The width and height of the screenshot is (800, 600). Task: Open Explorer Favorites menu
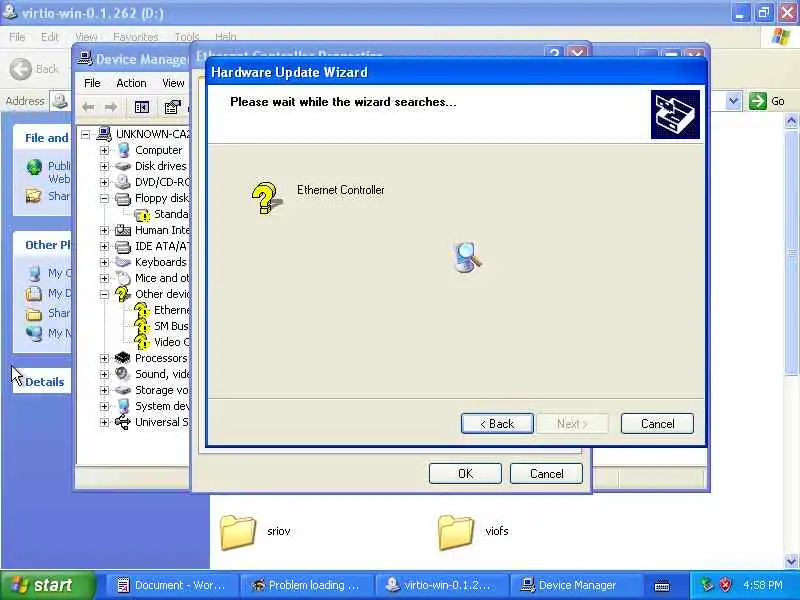[135, 37]
